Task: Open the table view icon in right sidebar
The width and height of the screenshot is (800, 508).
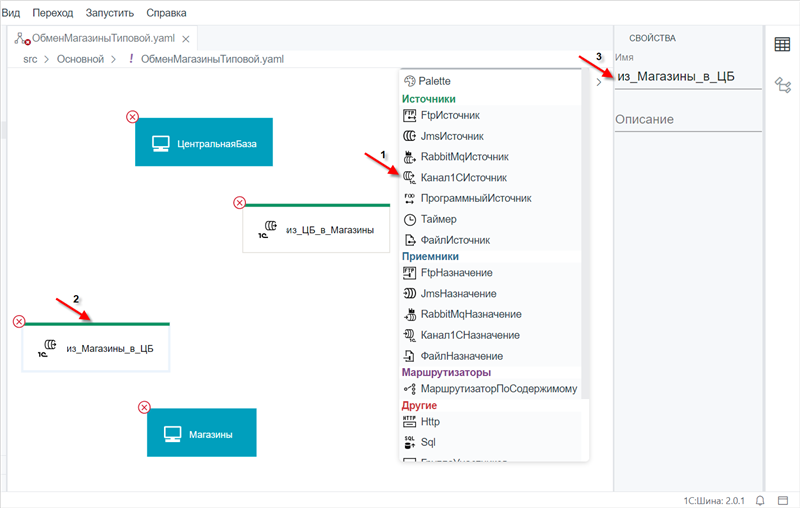Action: (782, 44)
